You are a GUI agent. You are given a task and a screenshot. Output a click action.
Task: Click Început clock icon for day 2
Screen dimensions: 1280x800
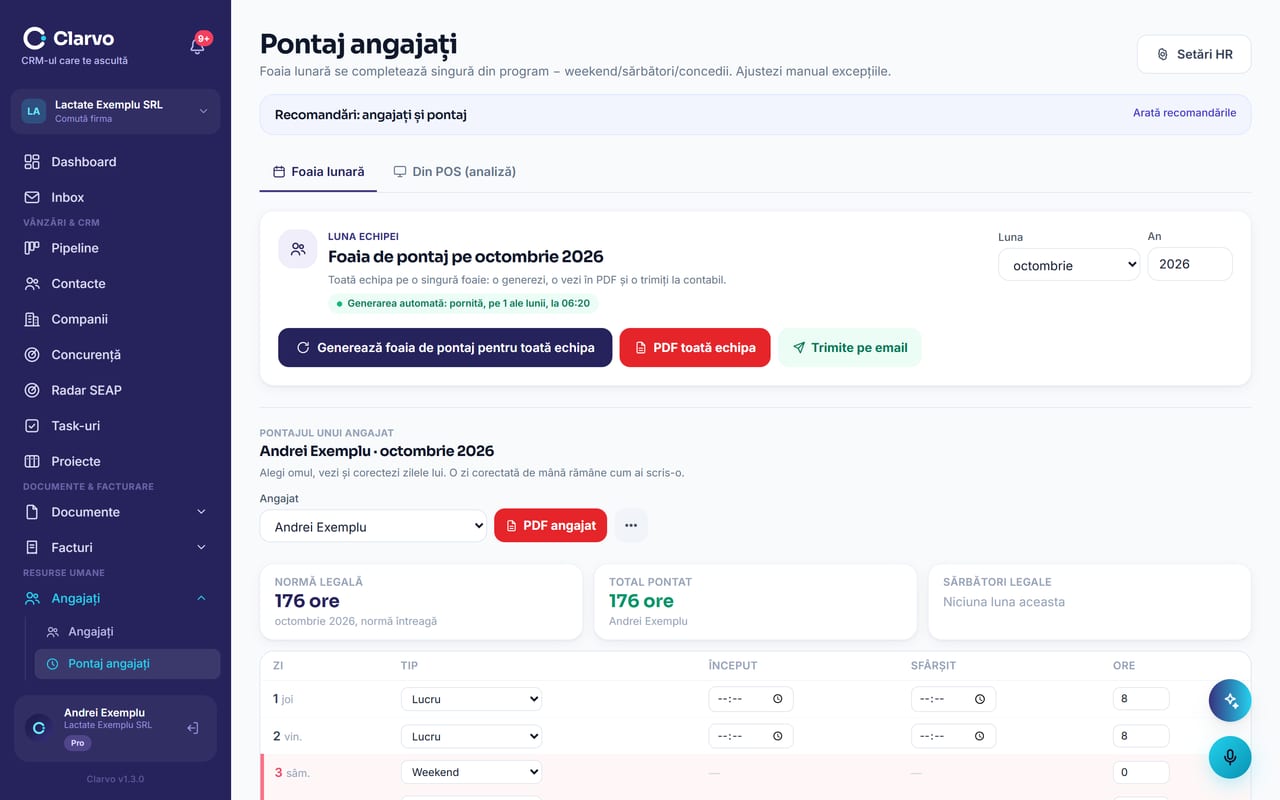(778, 736)
